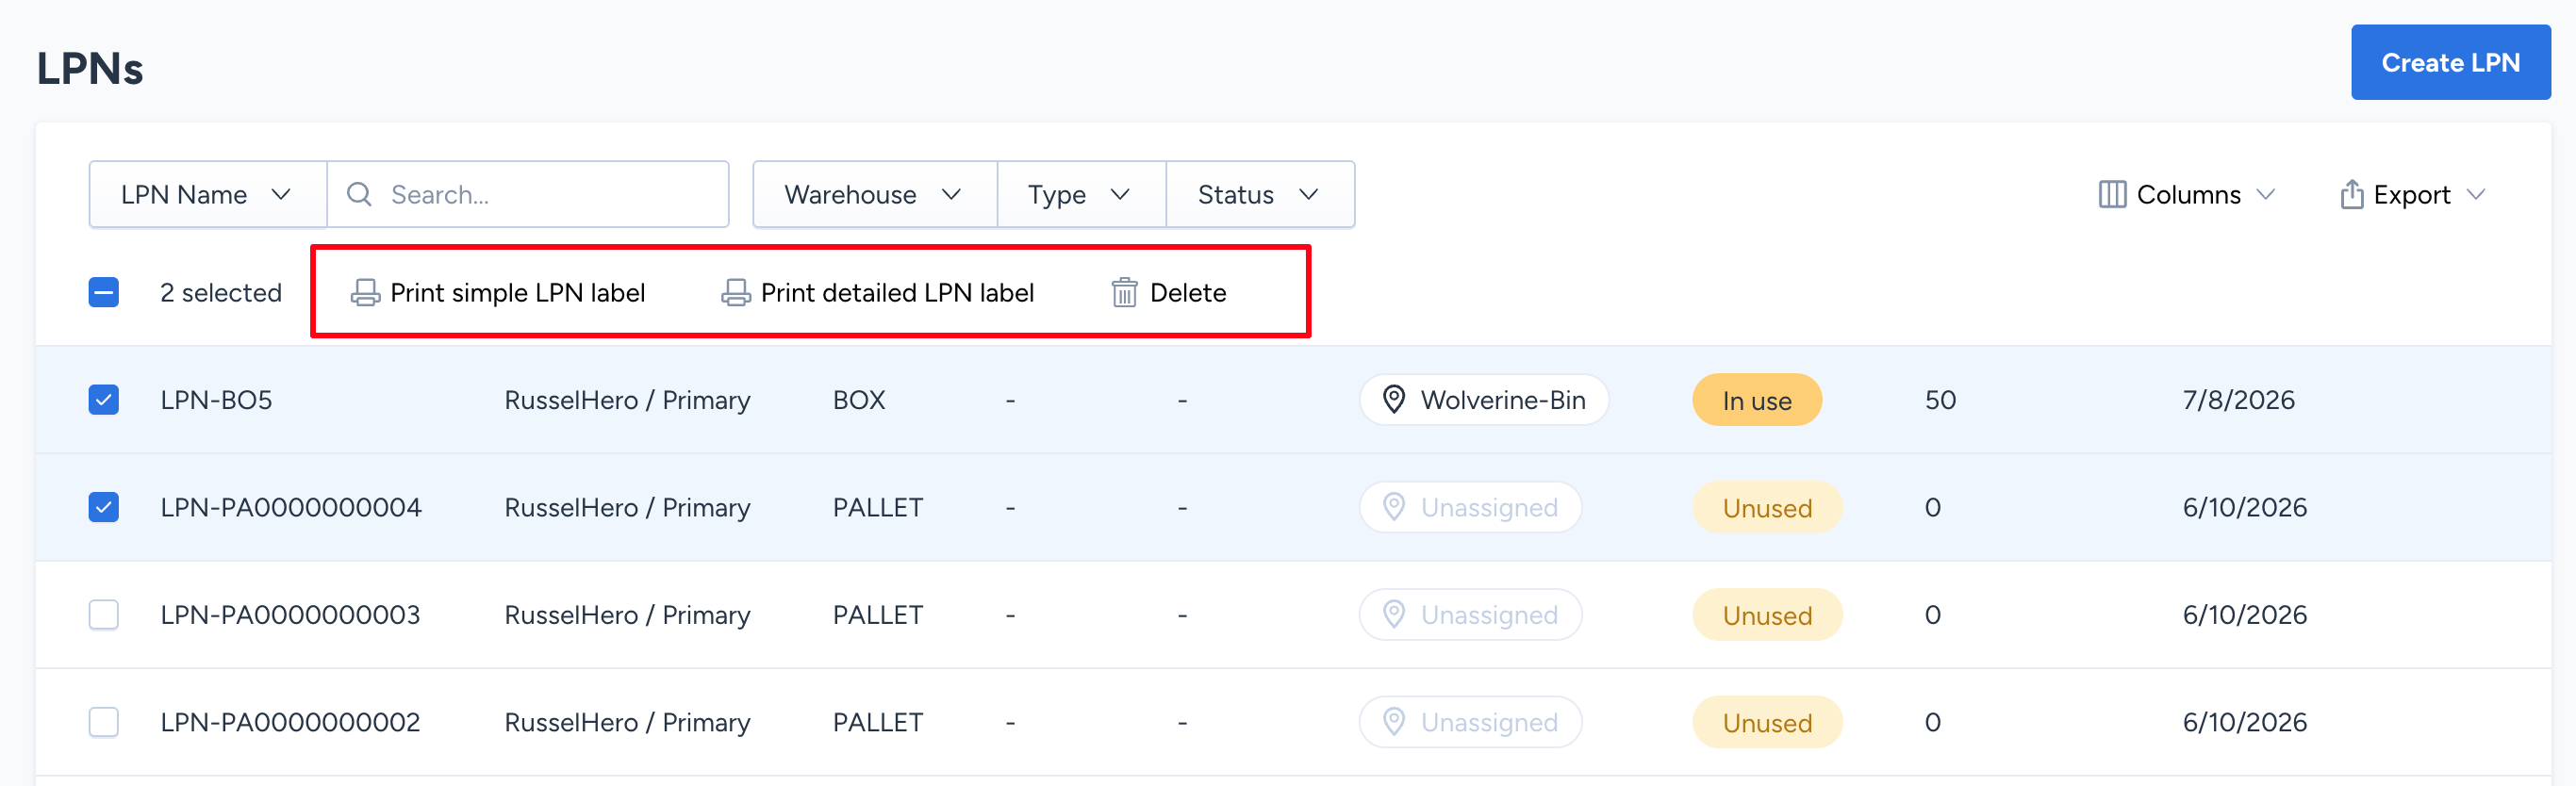
Task: Click the Columns layout icon
Action: point(2112,194)
